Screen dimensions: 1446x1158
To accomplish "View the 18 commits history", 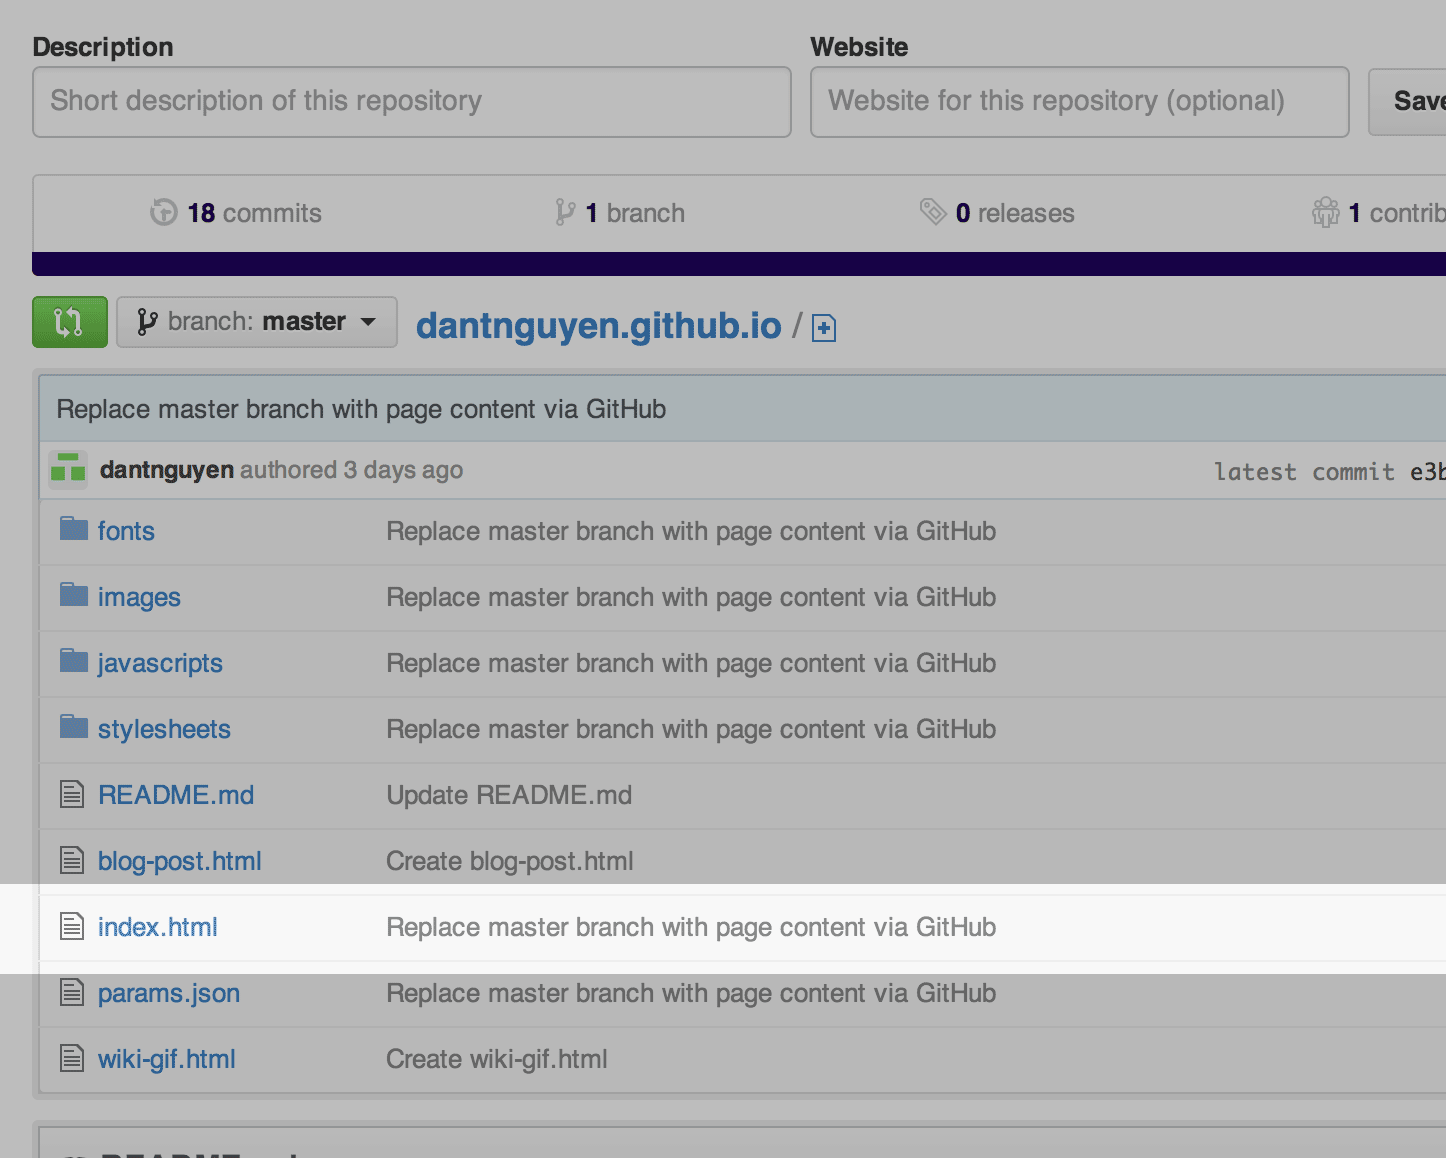I will [x=254, y=213].
